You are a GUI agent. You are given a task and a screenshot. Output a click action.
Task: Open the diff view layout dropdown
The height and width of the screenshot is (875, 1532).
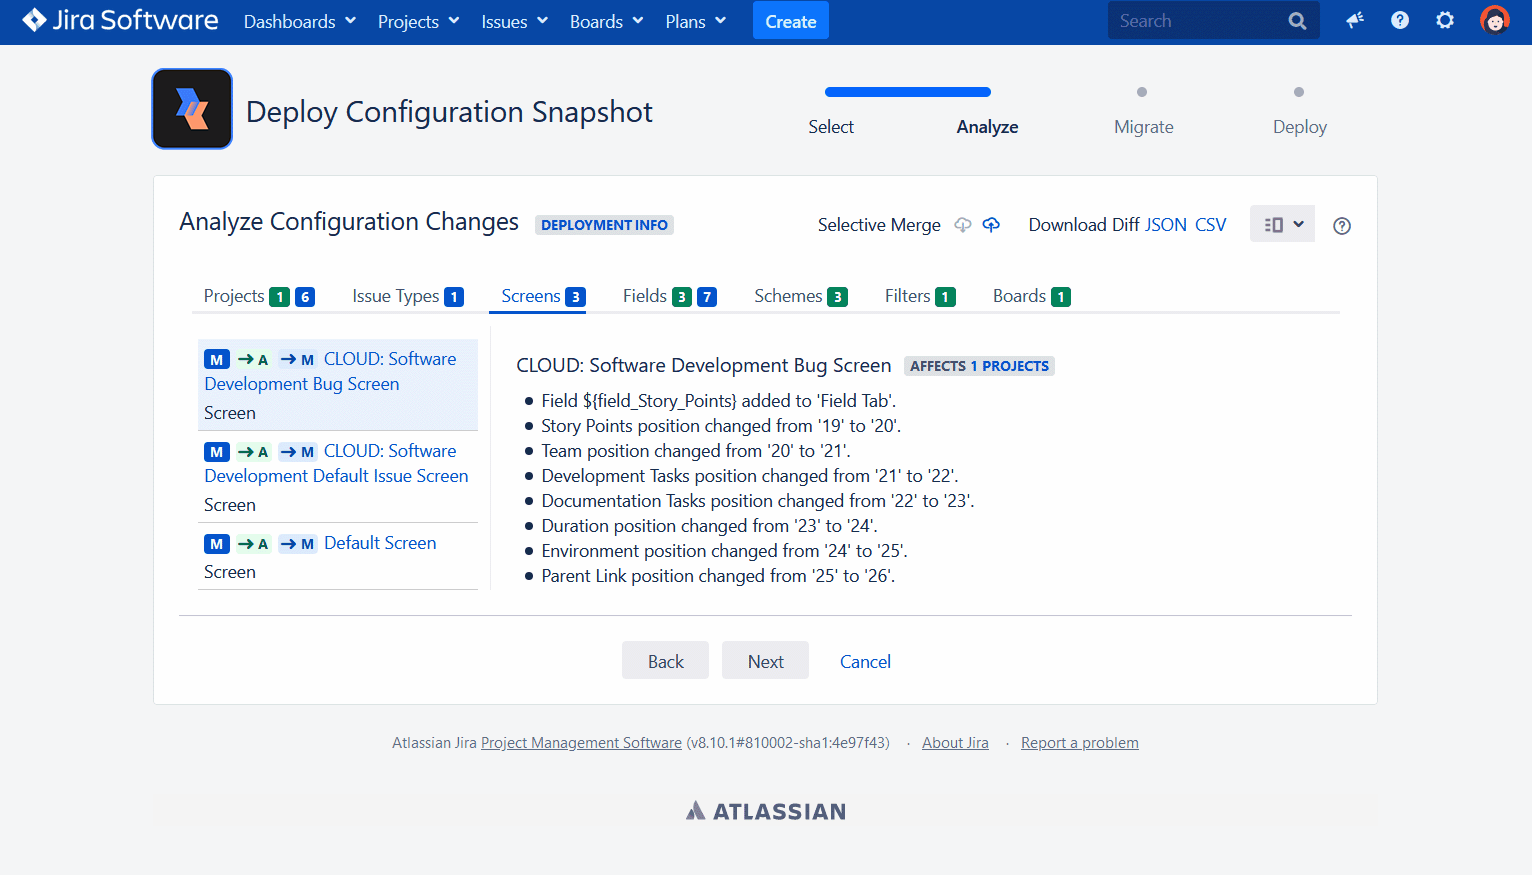1282,224
